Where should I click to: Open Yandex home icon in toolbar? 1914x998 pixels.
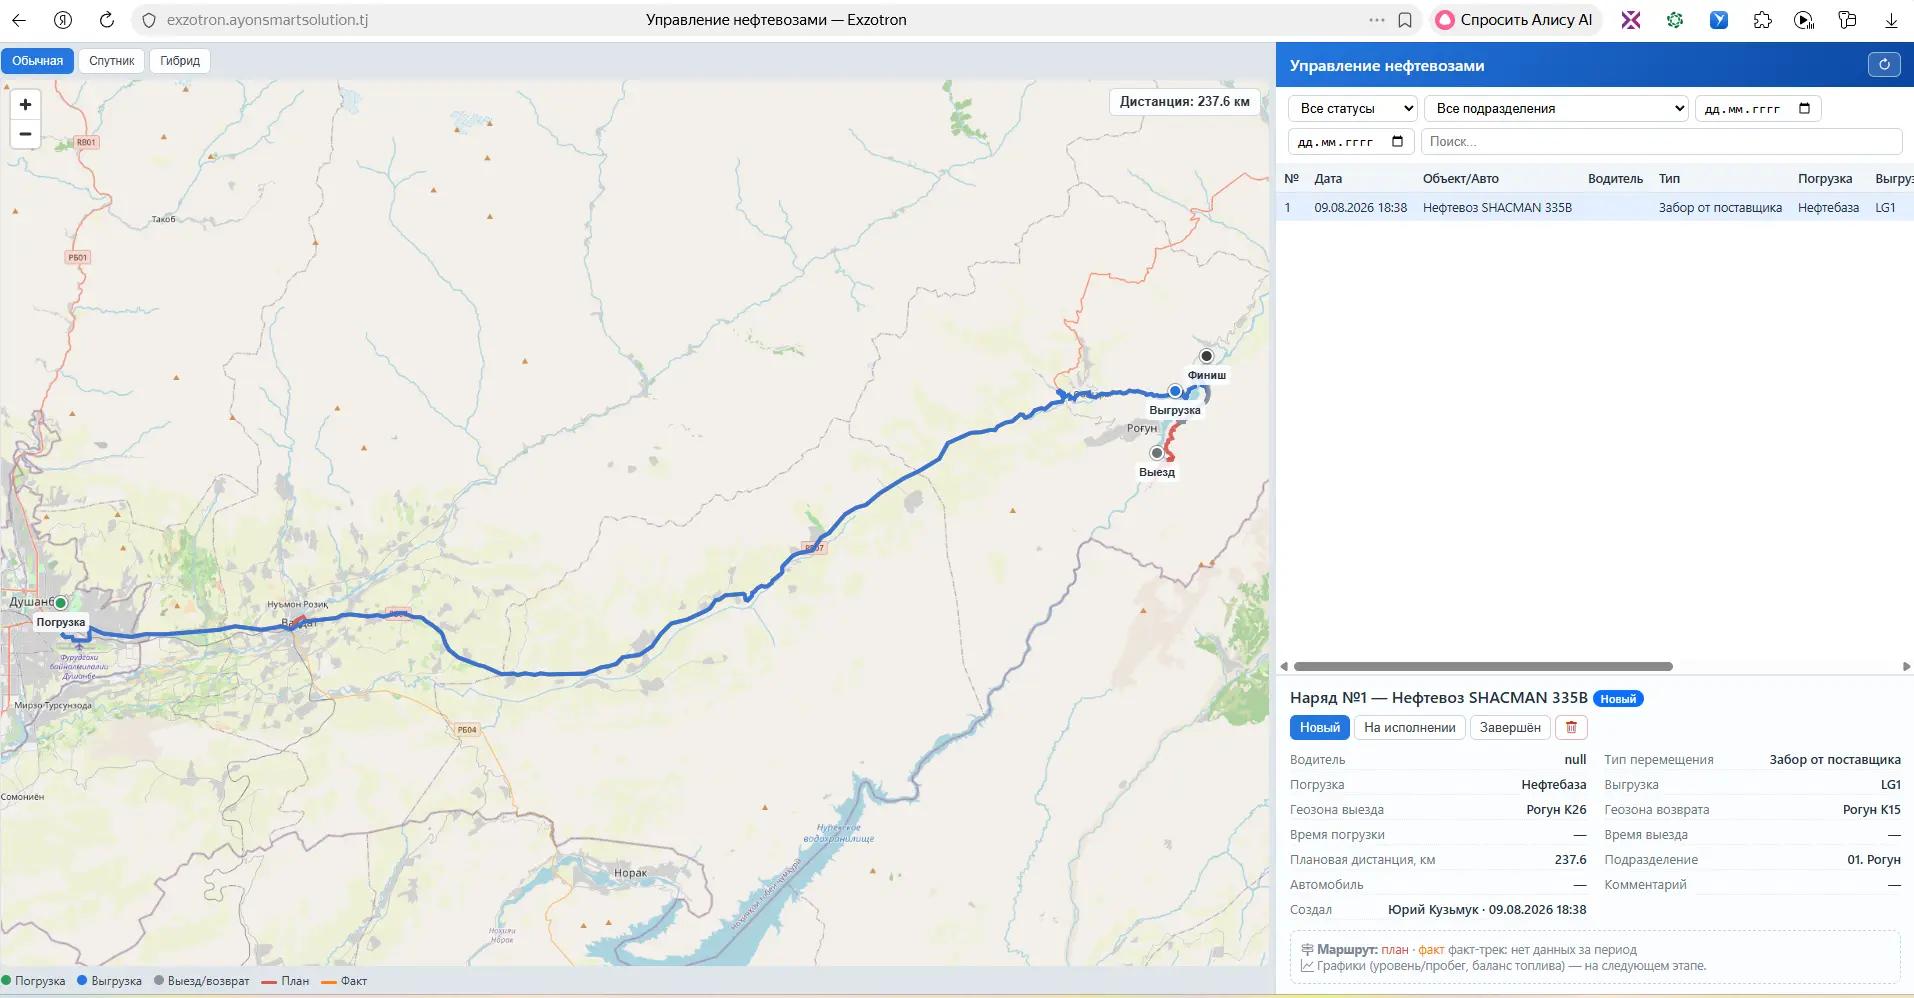tap(63, 20)
